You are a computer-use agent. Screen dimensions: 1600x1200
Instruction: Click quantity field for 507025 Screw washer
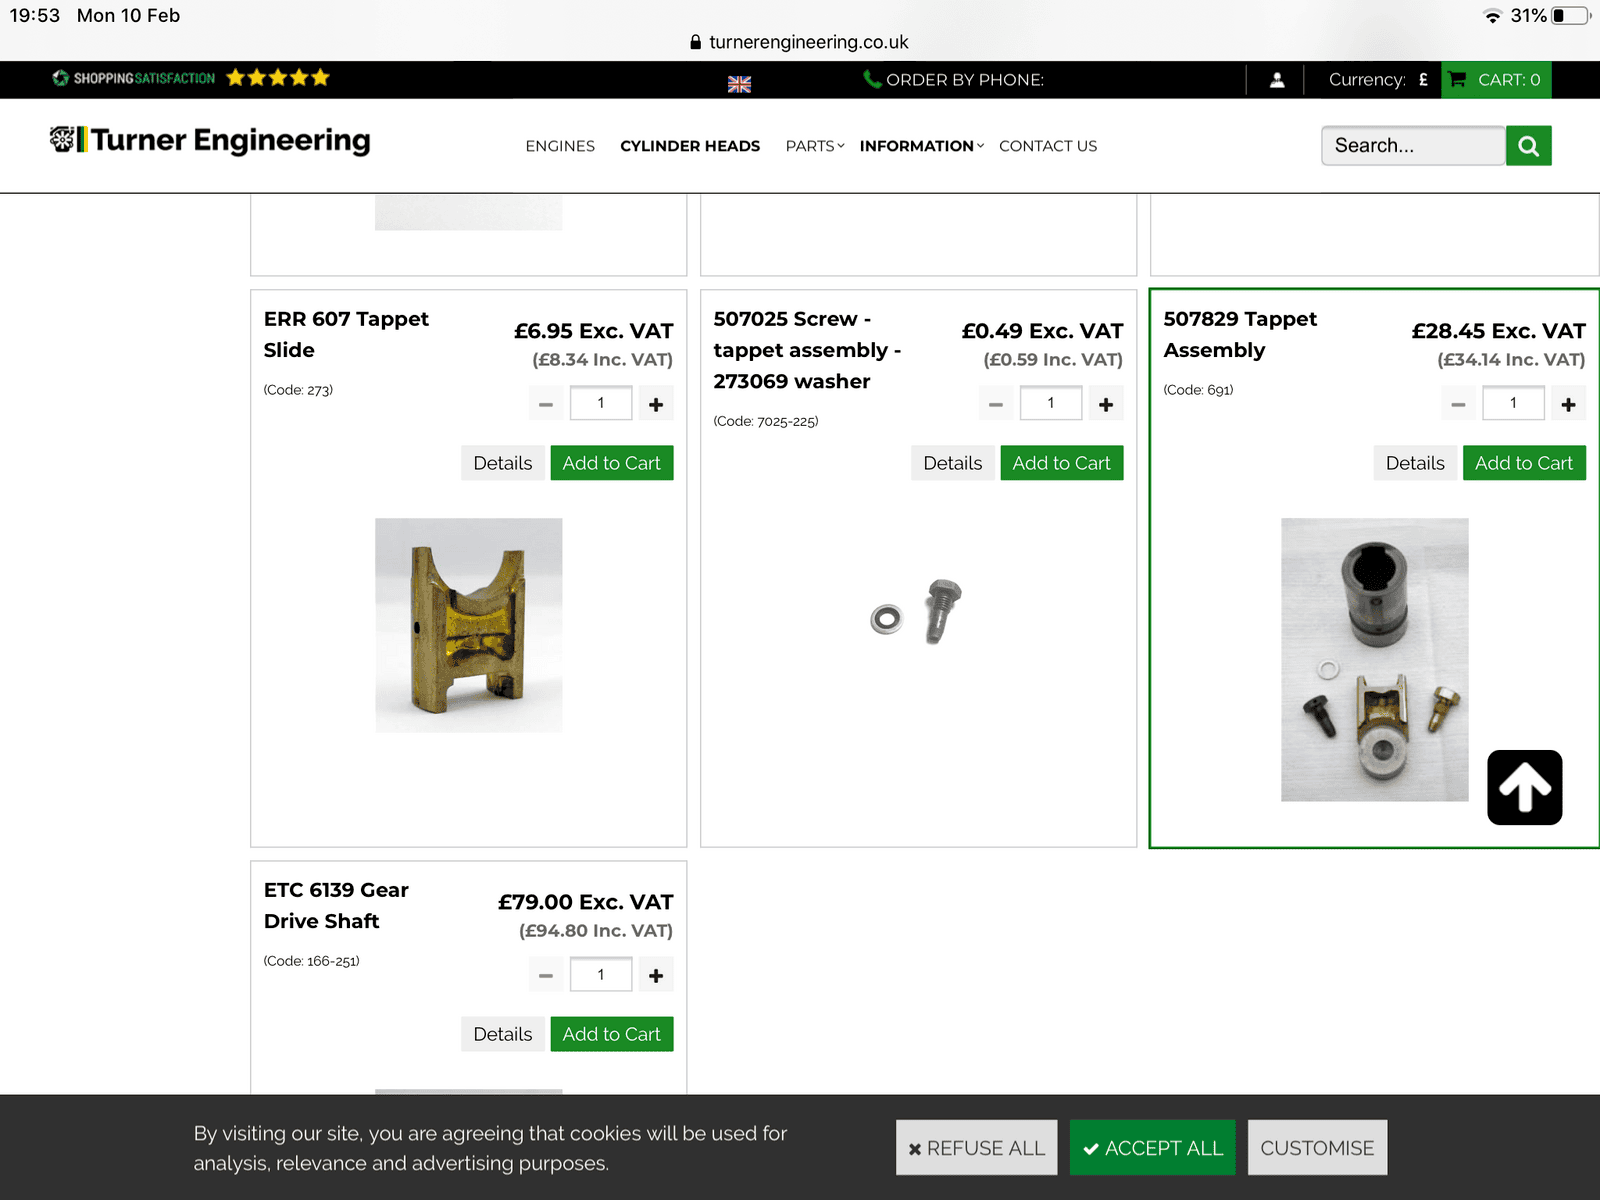1051,403
